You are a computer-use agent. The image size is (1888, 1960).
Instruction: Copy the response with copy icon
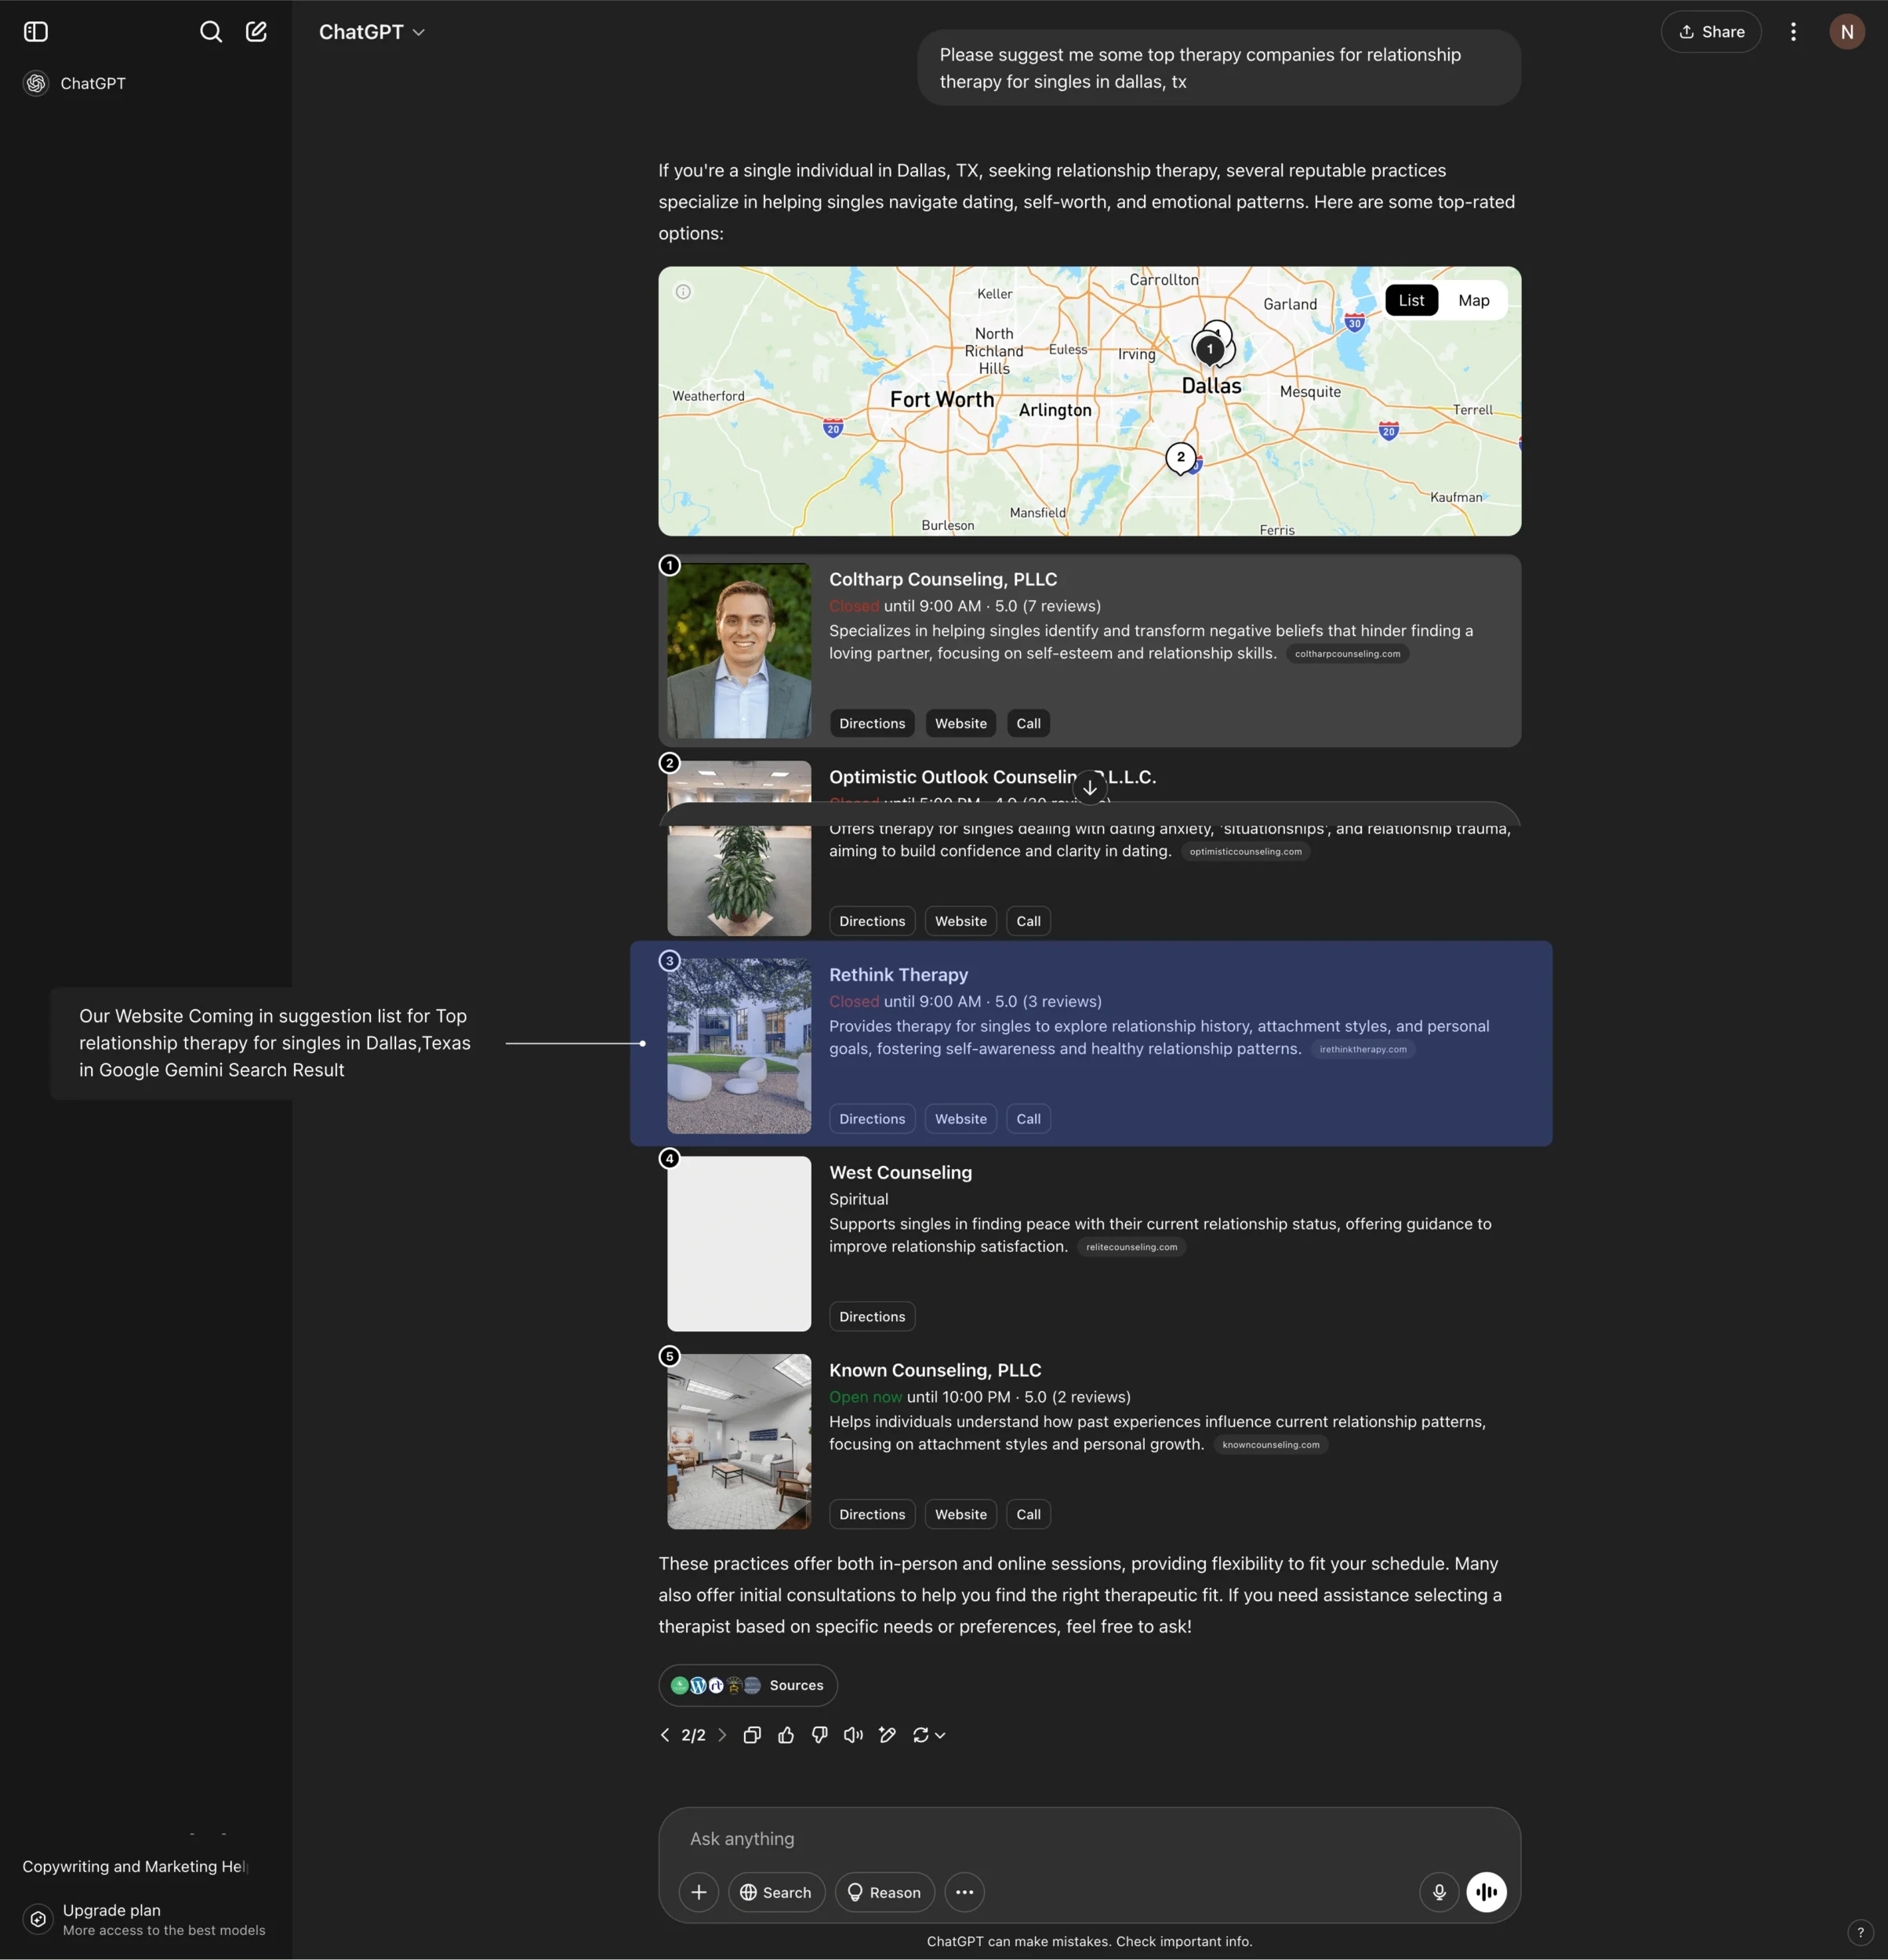point(752,1736)
